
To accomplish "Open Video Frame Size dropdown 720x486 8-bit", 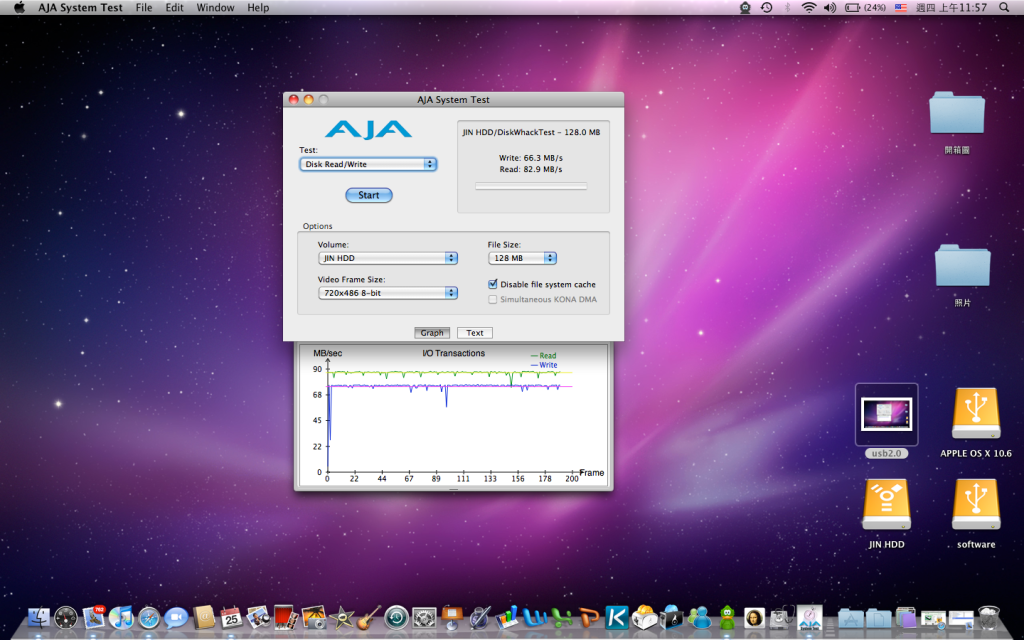I will point(387,293).
